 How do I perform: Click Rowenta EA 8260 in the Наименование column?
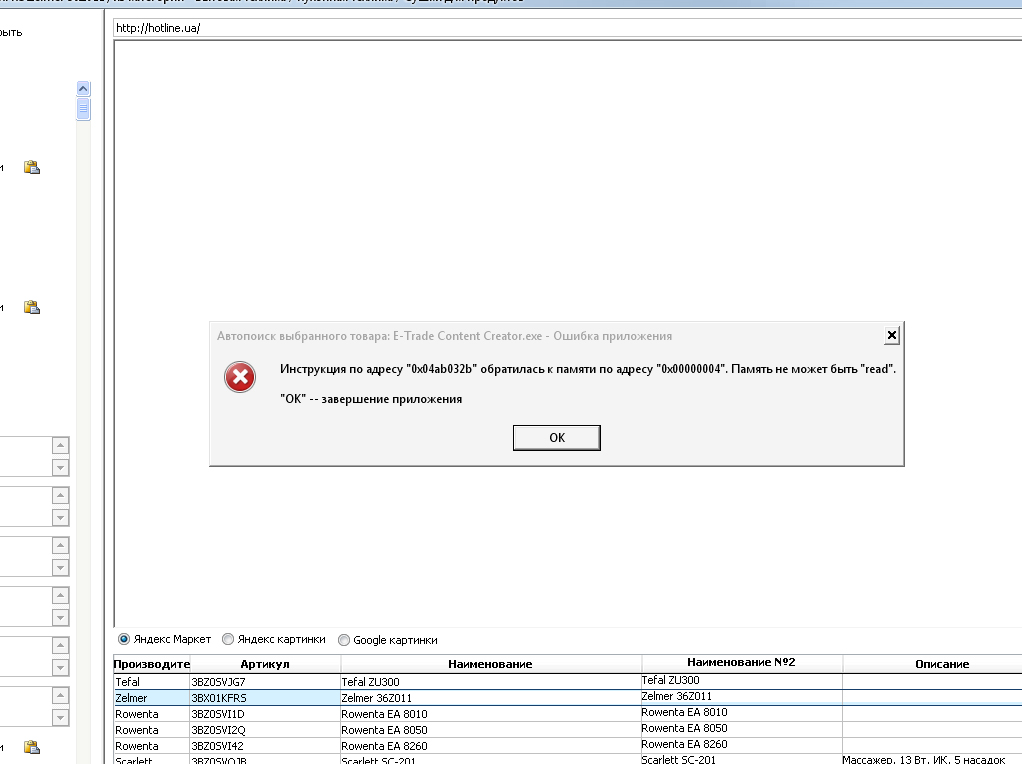click(490, 746)
